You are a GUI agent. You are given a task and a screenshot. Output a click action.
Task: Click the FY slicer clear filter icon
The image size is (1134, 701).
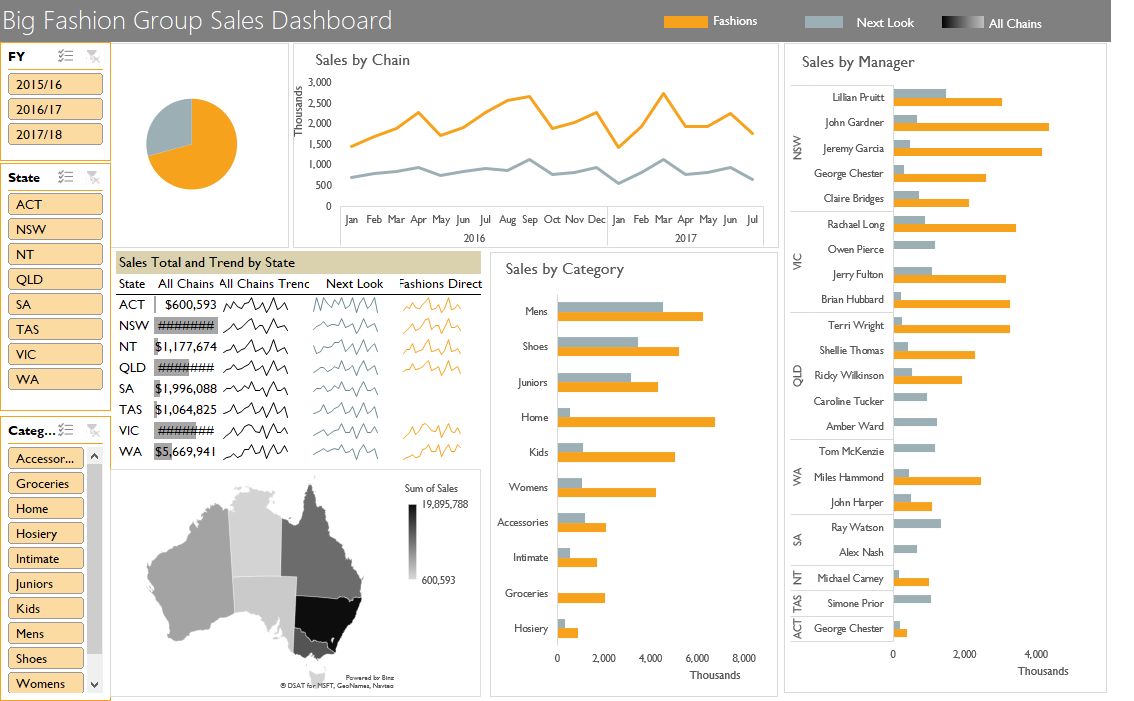93,56
